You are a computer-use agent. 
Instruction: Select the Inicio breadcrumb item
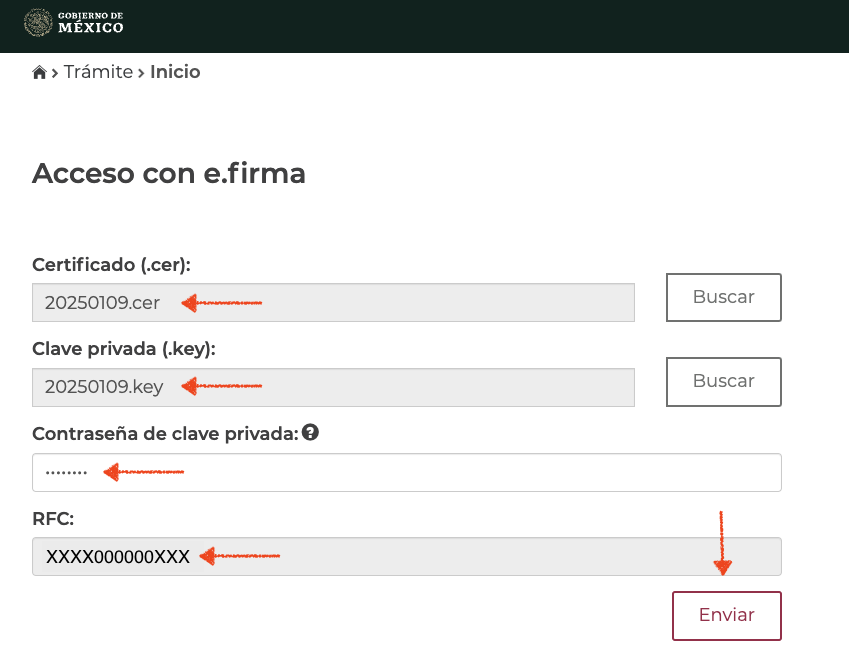click(175, 72)
